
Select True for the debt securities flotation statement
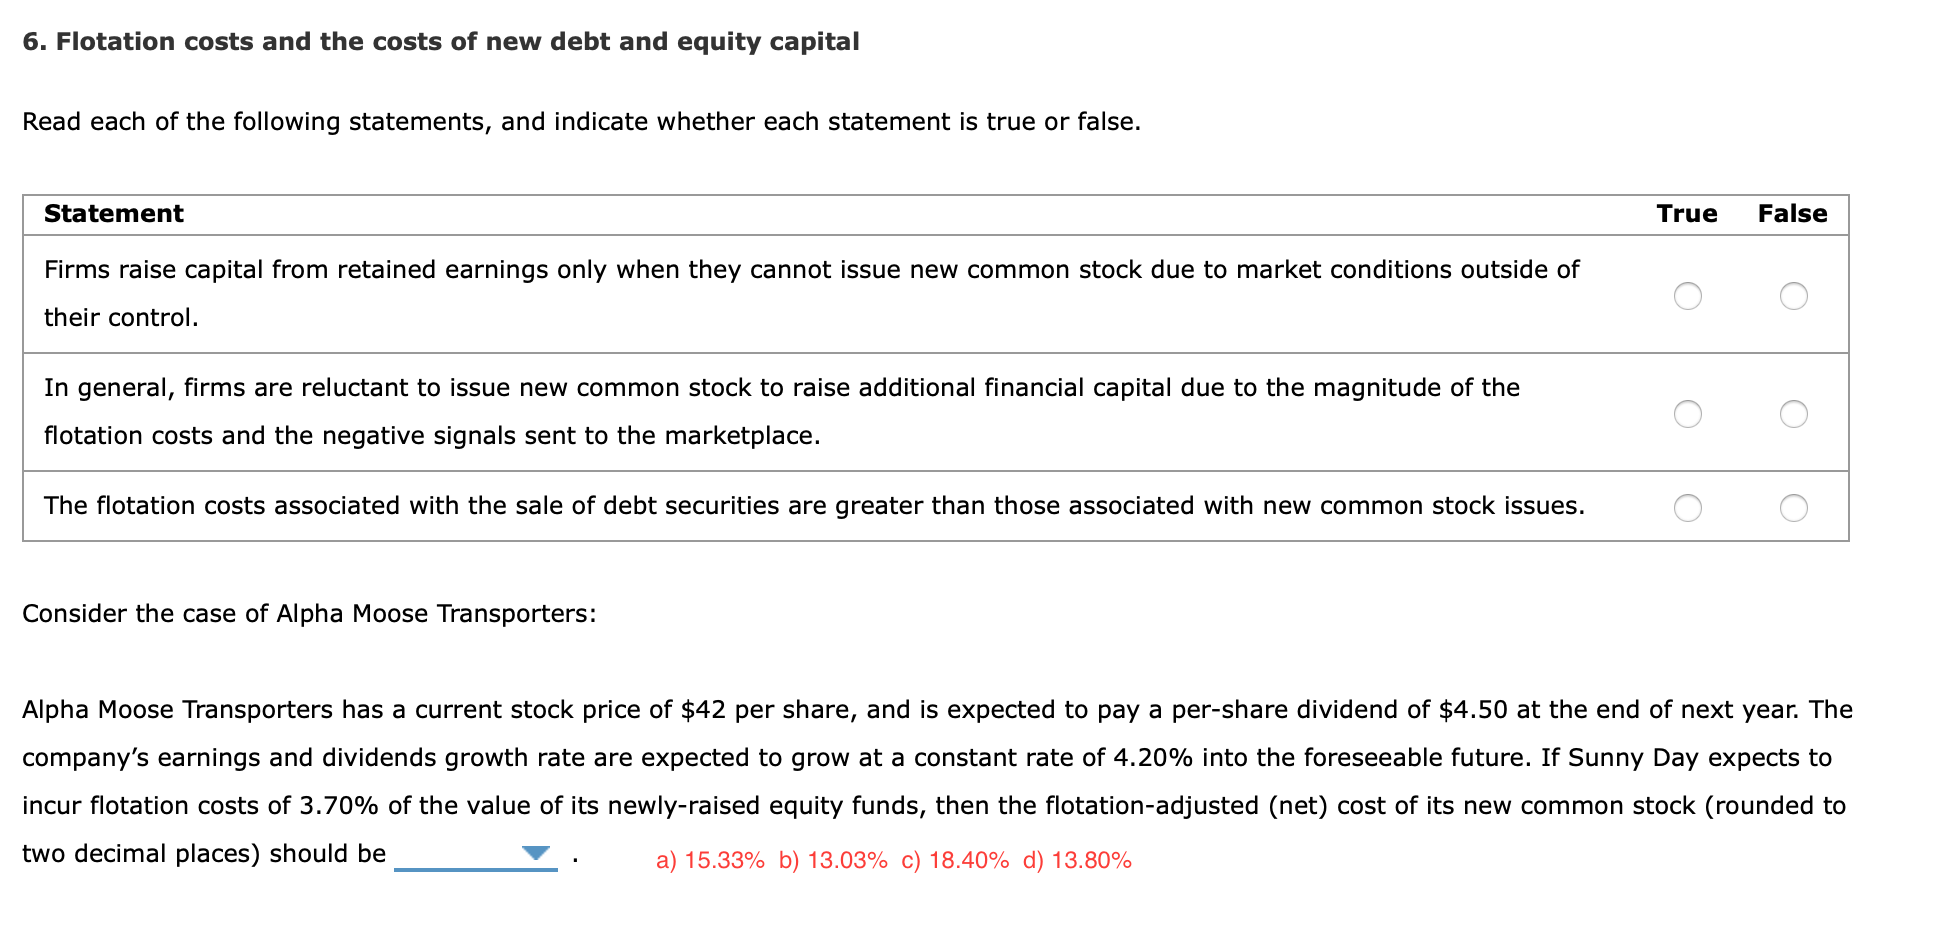coord(1688,508)
